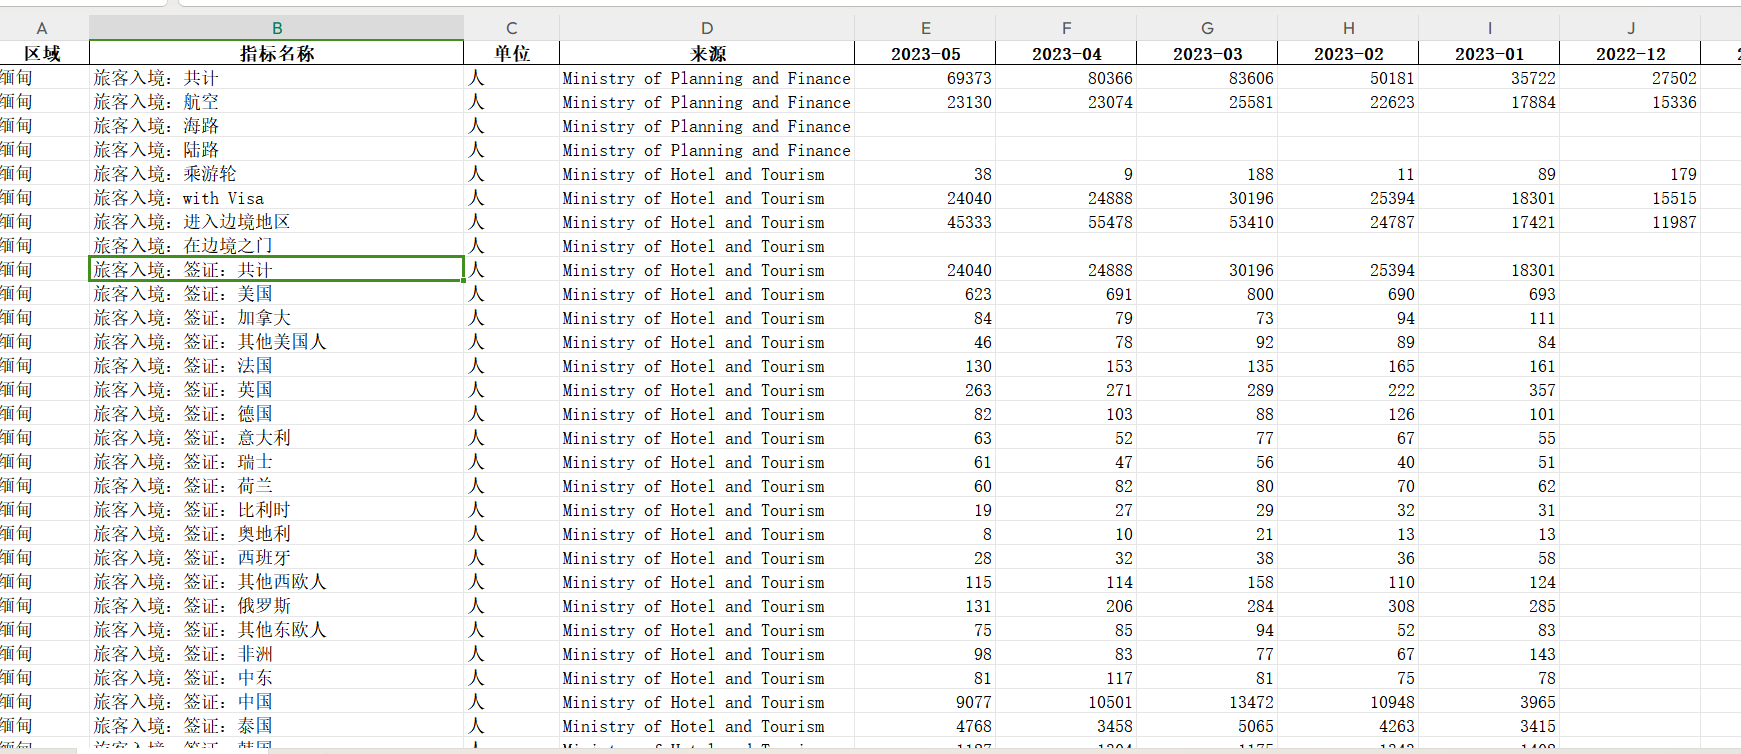Select the cell "旅客入境：签证：意大利"
The image size is (1741, 754).
[x=277, y=437]
